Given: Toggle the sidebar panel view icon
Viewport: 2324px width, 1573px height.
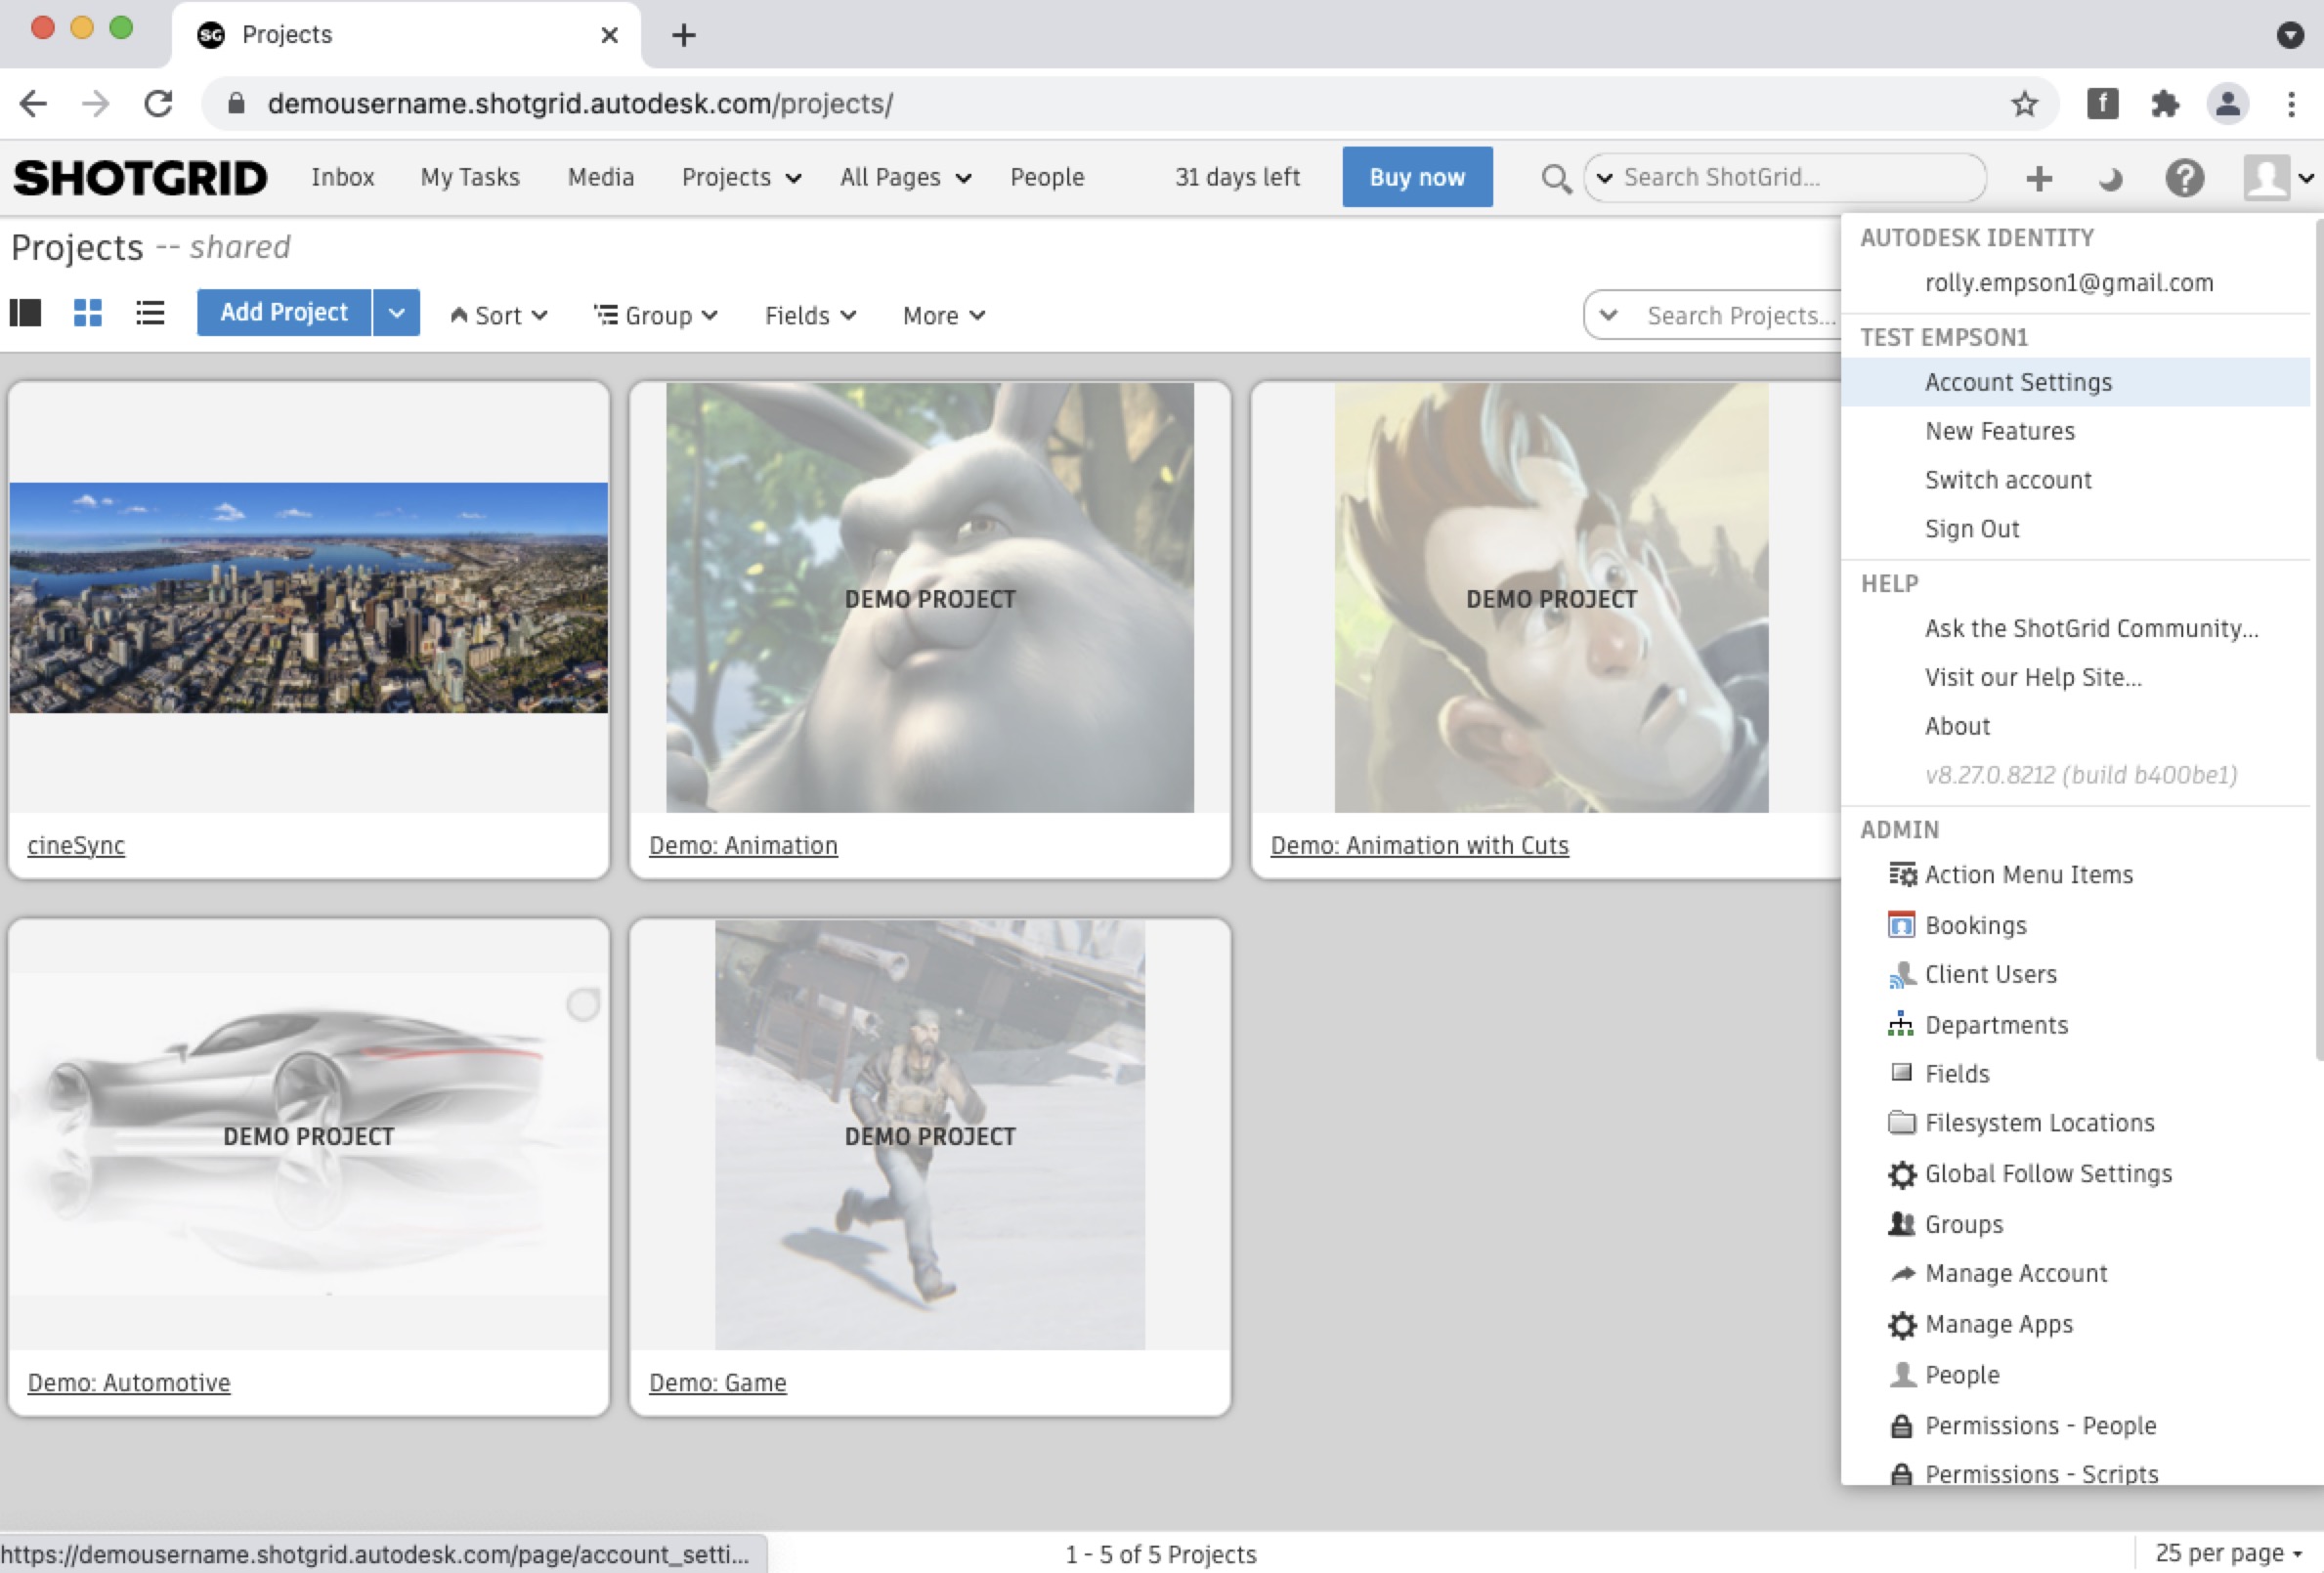Looking at the screenshot, I should pyautogui.click(x=26, y=314).
